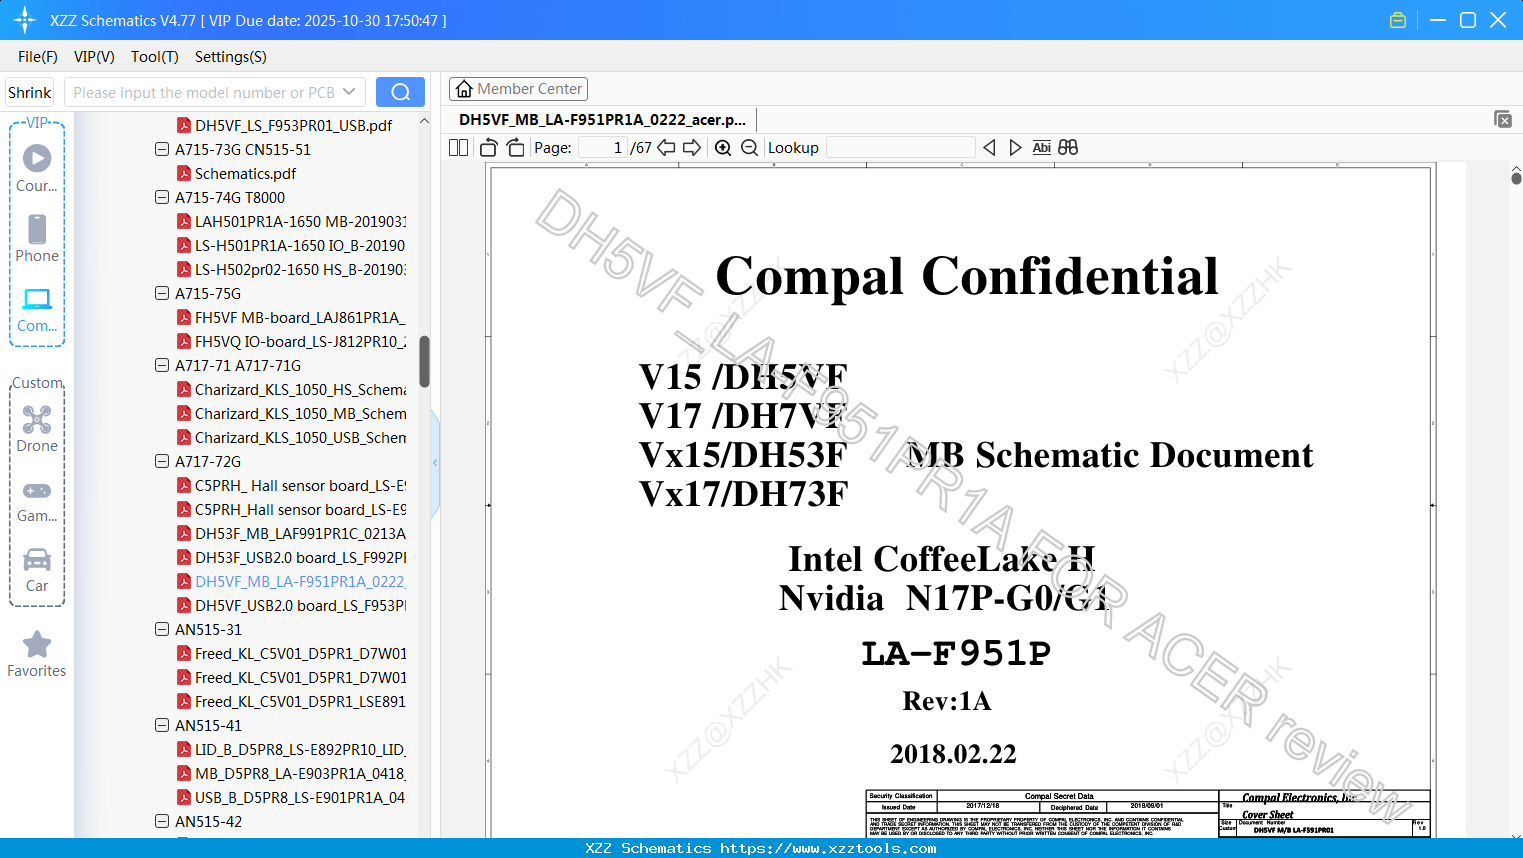Viewport: 1523px width, 858px height.
Task: Collapse the A715-73G CN515-51 folder
Action: point(162,149)
